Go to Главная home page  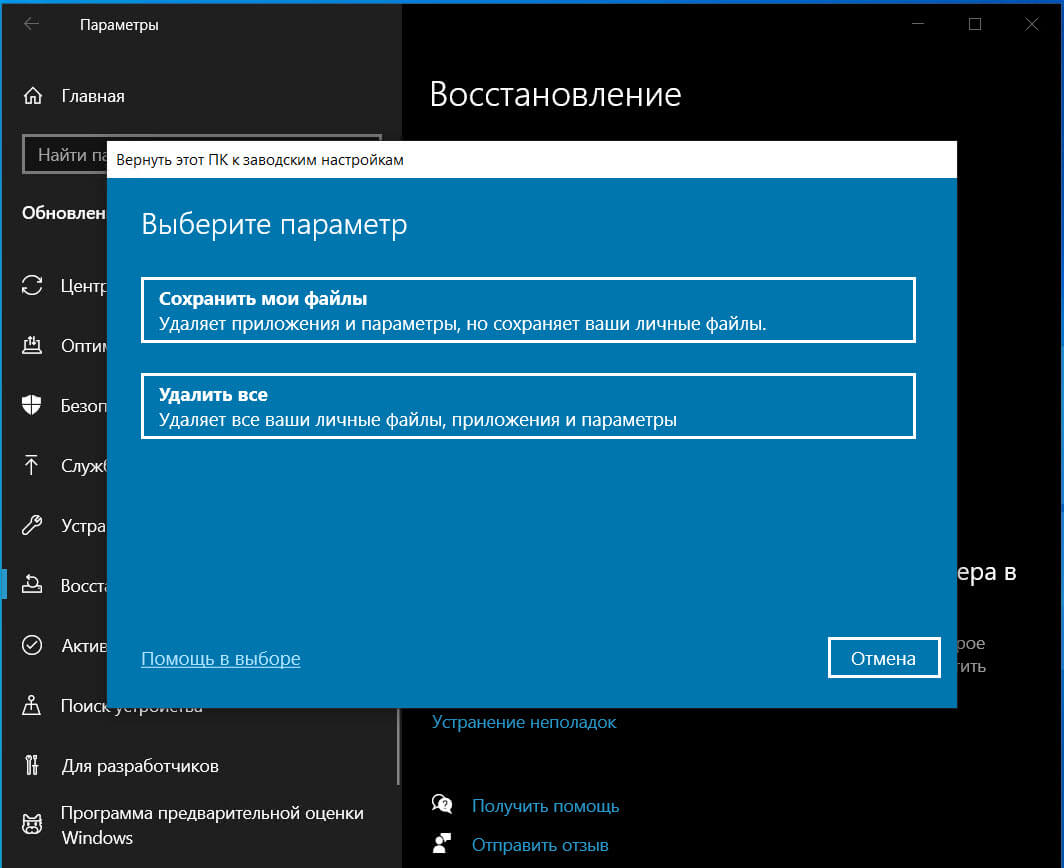coord(92,96)
